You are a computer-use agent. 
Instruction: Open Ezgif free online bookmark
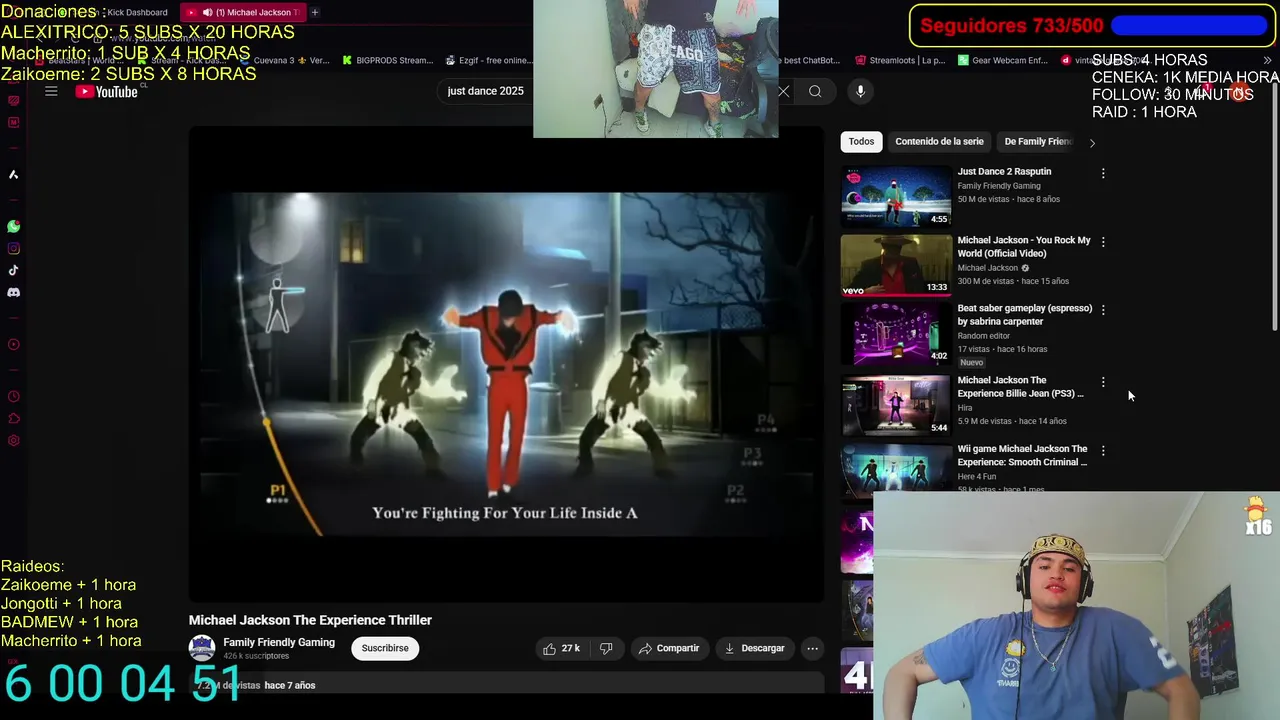489,61
